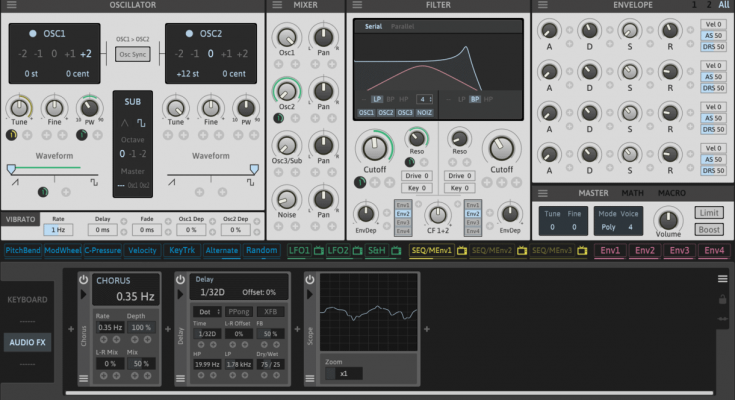The width and height of the screenshot is (735, 400).
Task: Open the delay Time 1/32D selector
Action: [207, 334]
